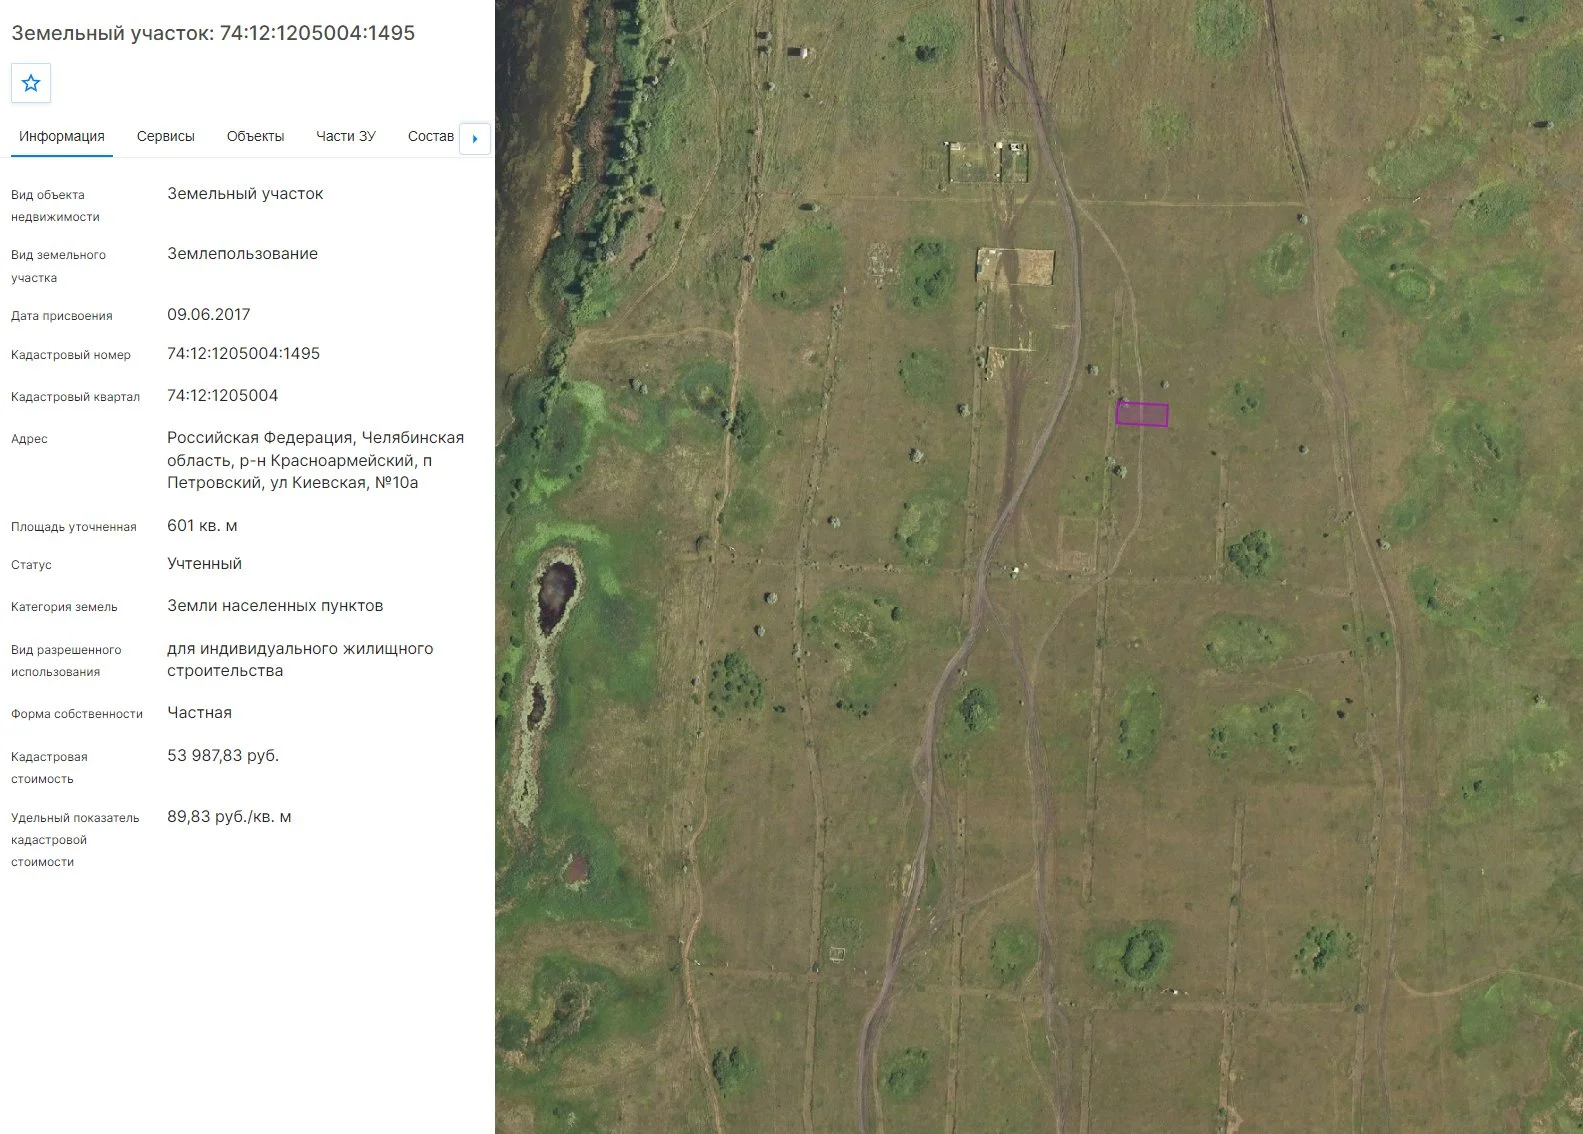Click the Адрес label
Viewport: 1583px width, 1134px height.
tap(29, 439)
